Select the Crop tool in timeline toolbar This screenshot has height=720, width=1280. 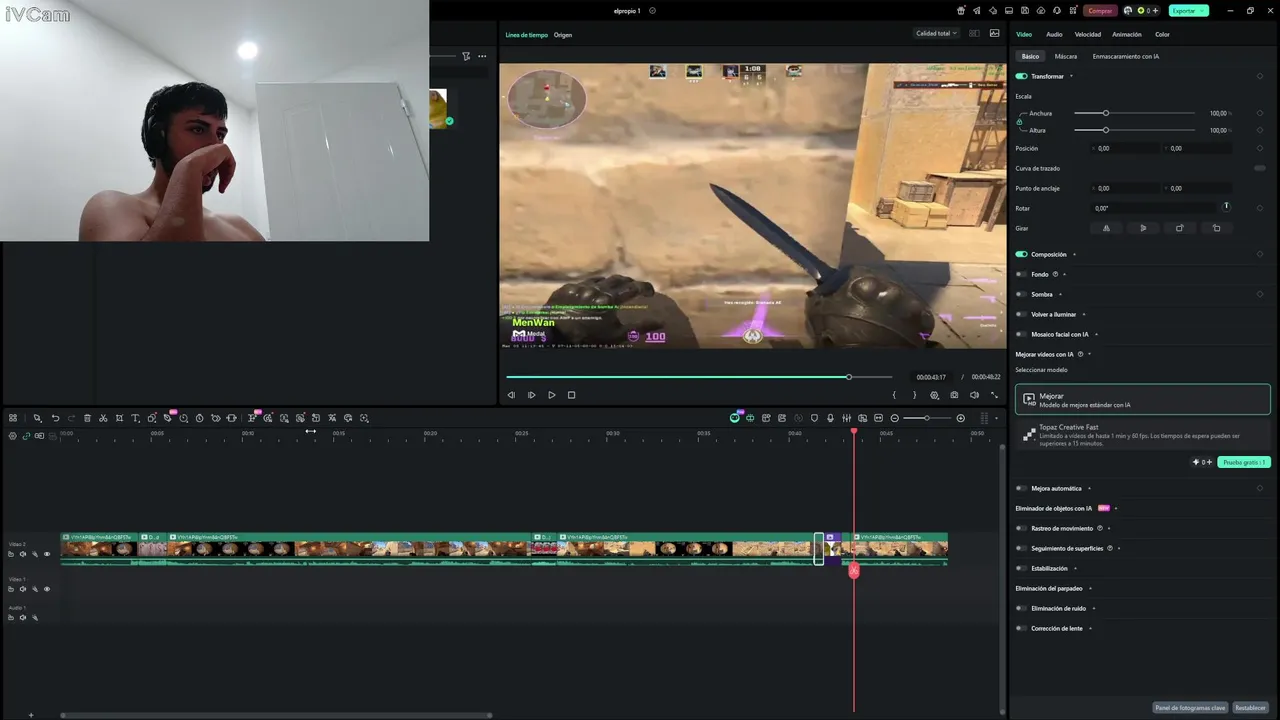click(x=119, y=418)
